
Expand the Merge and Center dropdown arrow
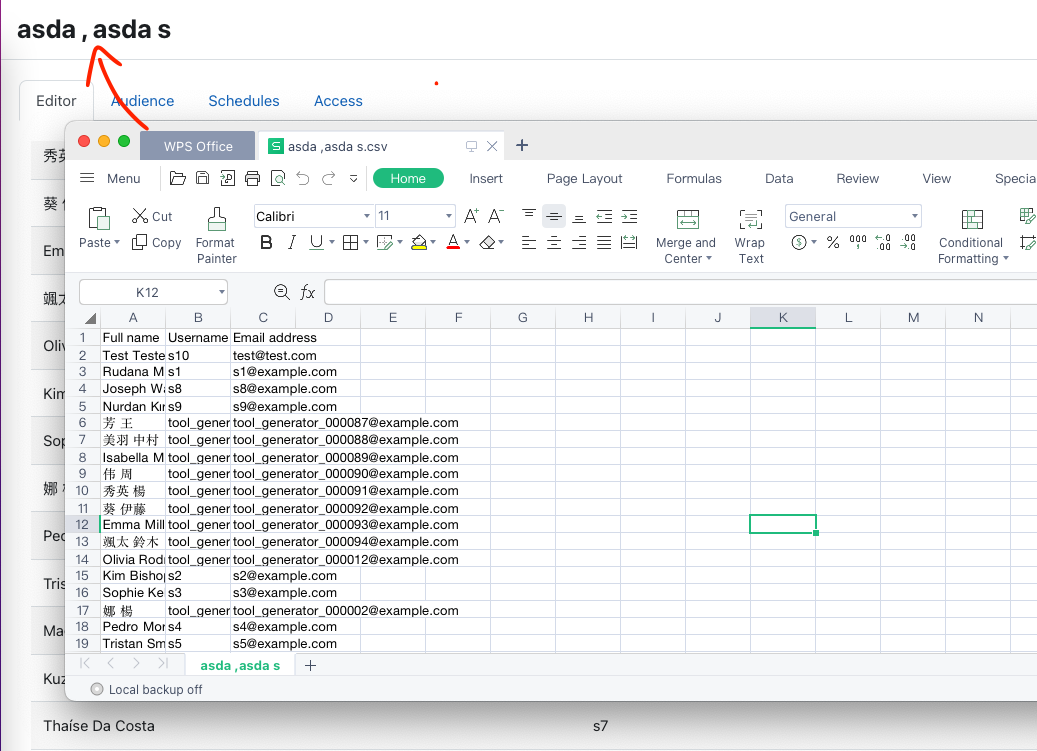(x=709, y=258)
